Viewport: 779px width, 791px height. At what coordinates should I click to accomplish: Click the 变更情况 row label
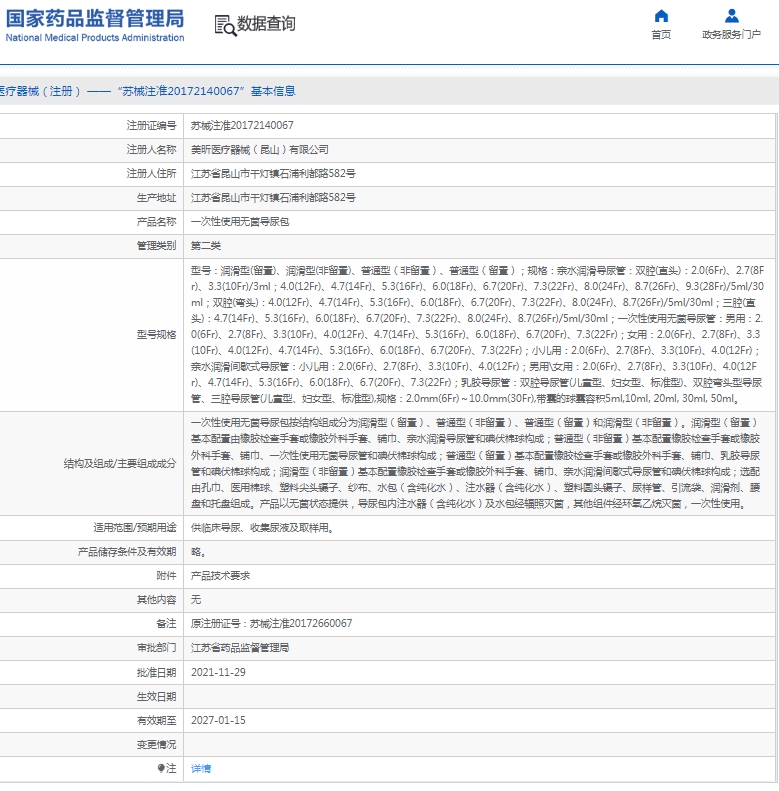point(156,744)
